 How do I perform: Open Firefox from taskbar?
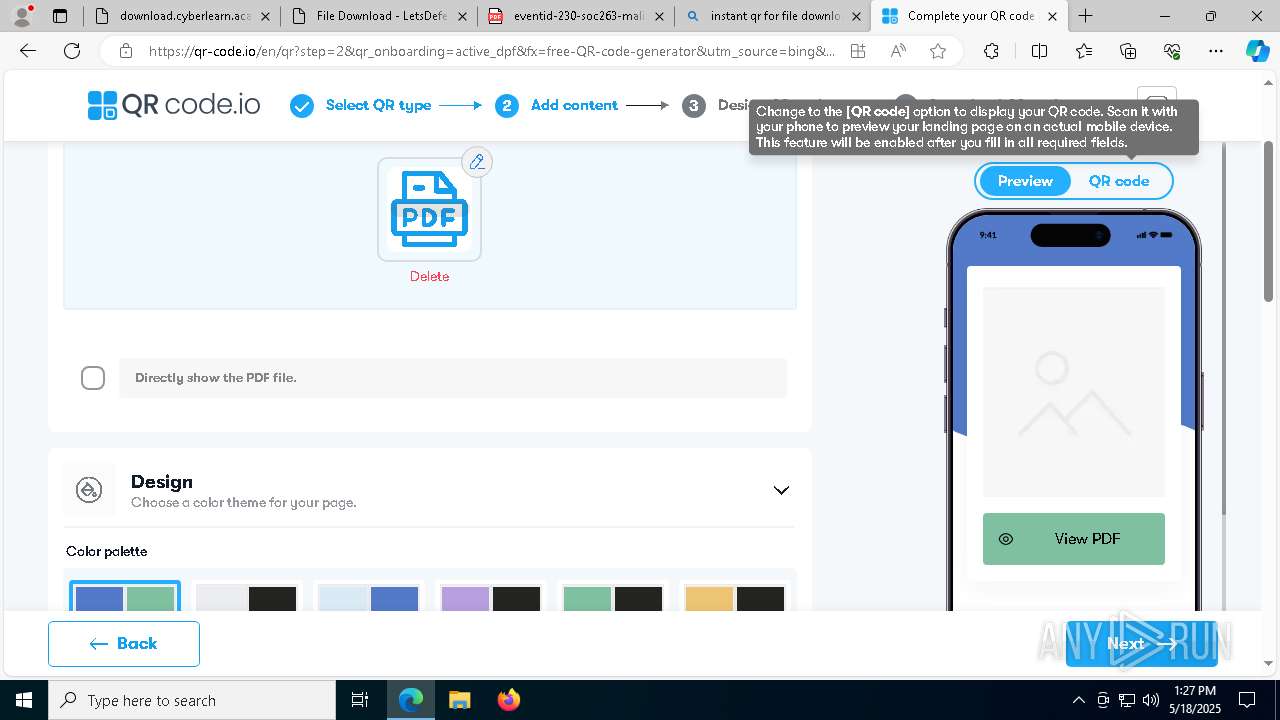click(x=508, y=700)
